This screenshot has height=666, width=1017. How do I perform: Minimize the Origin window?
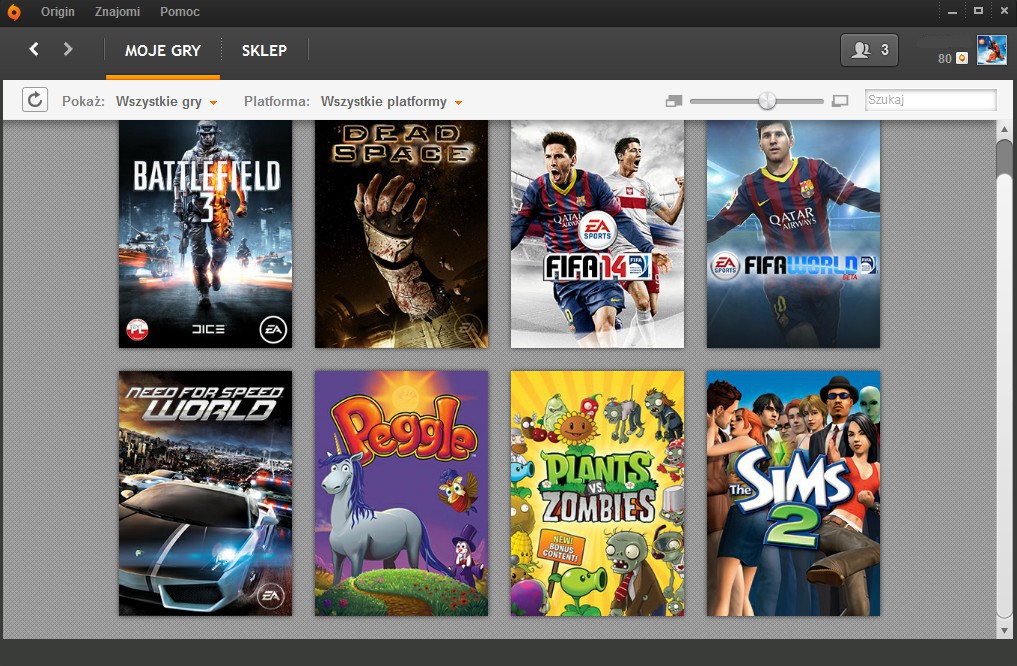tap(952, 12)
